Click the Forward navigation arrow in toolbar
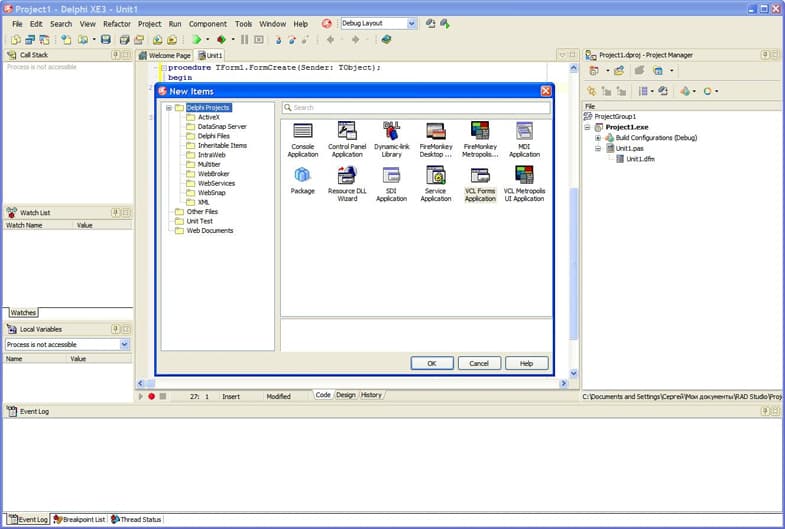785x529 pixels. (x=355, y=40)
